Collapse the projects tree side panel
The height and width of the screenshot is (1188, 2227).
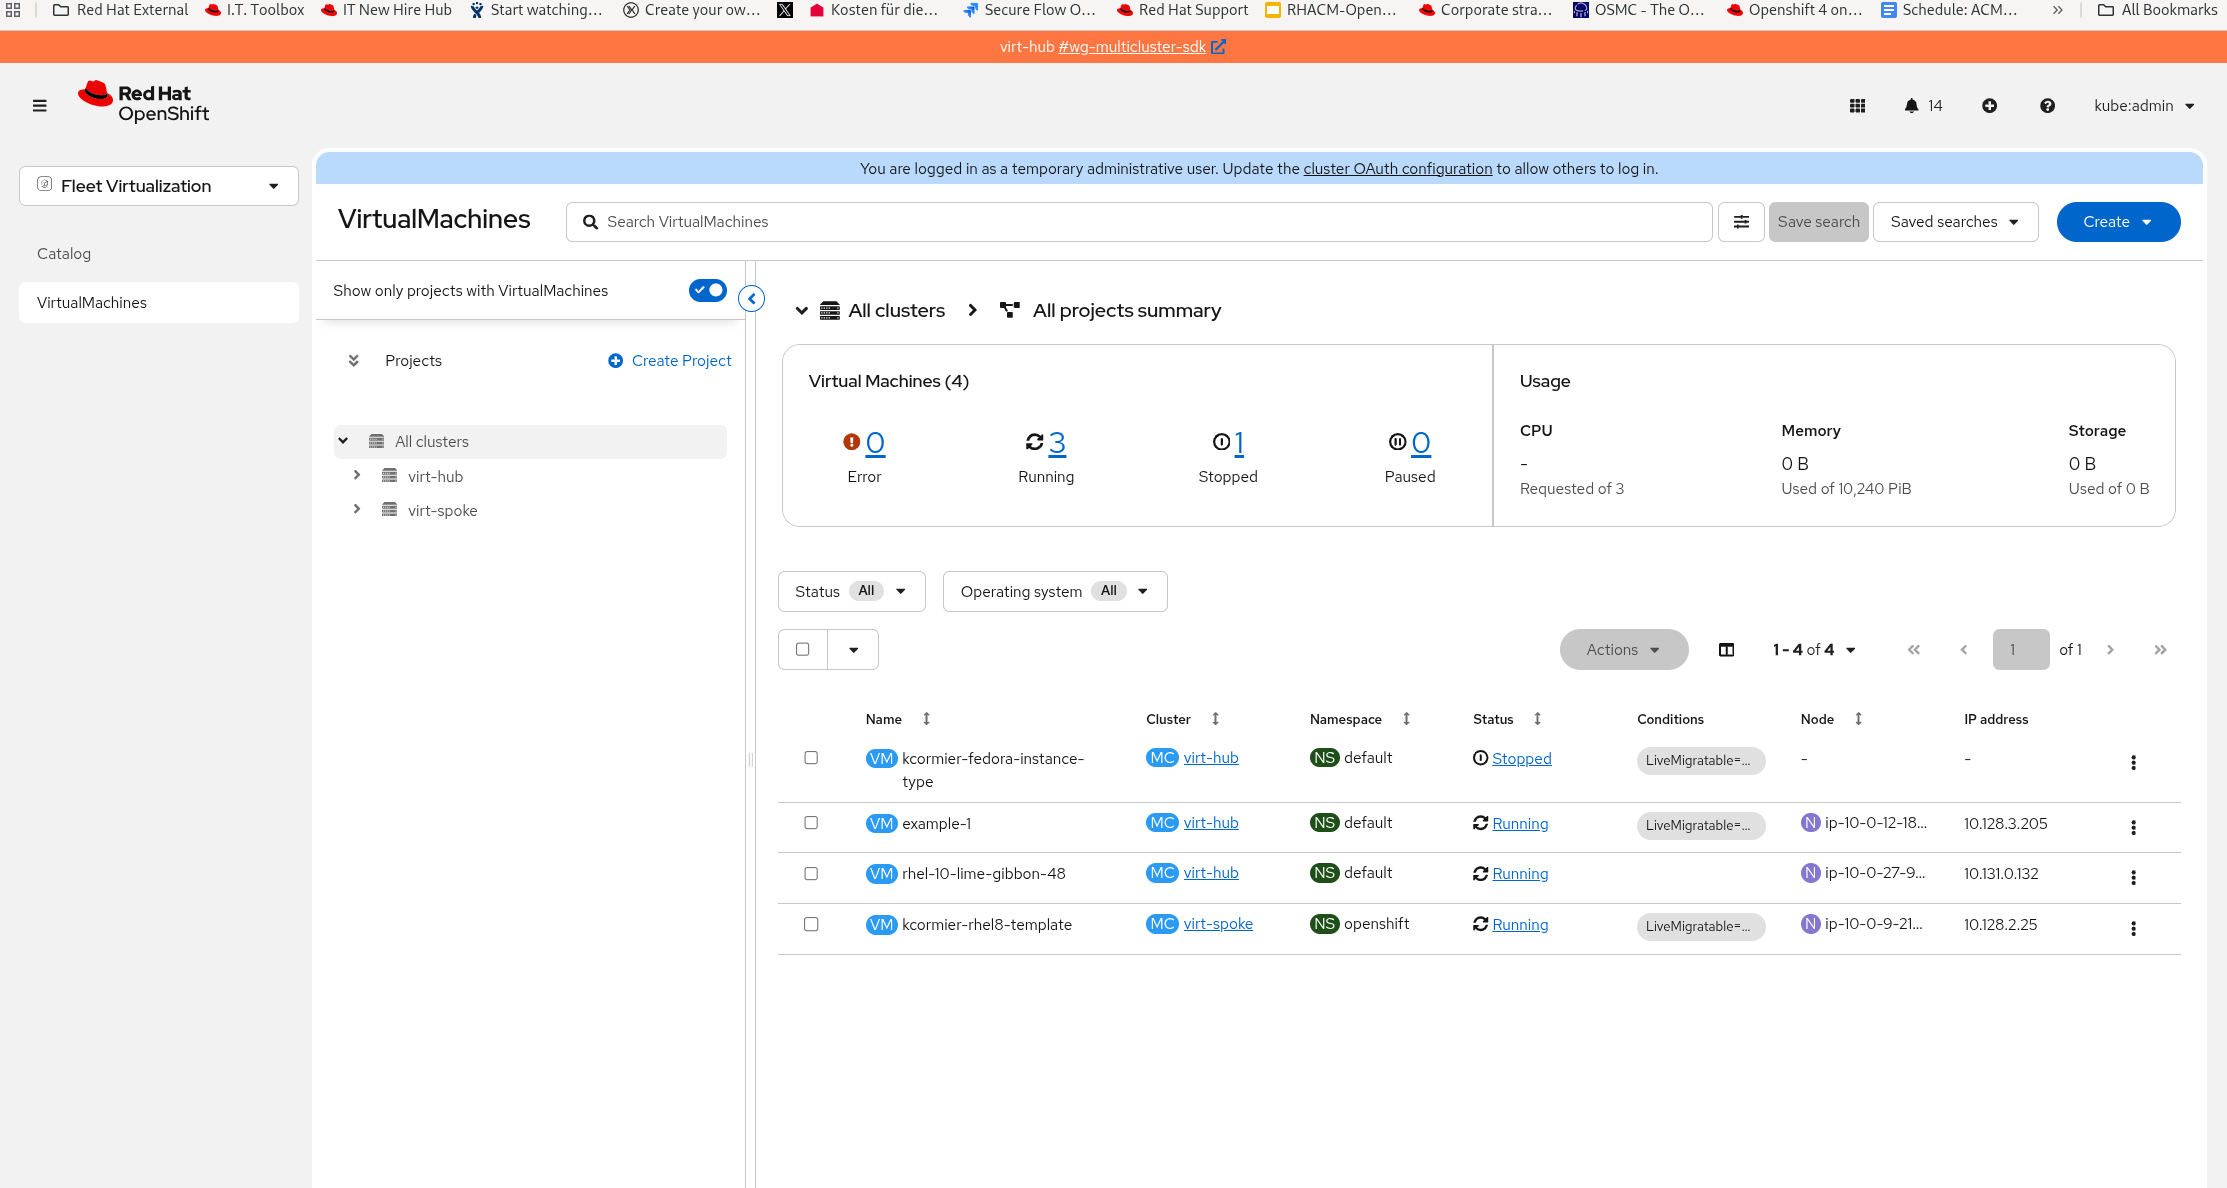point(752,298)
